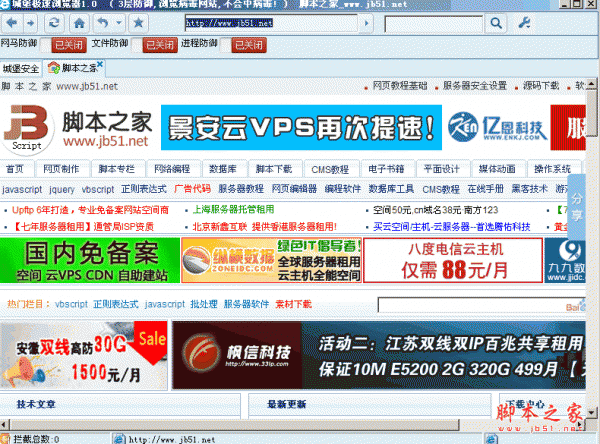
Task: Select 操作系统 navigation tab
Action: [x=553, y=169]
